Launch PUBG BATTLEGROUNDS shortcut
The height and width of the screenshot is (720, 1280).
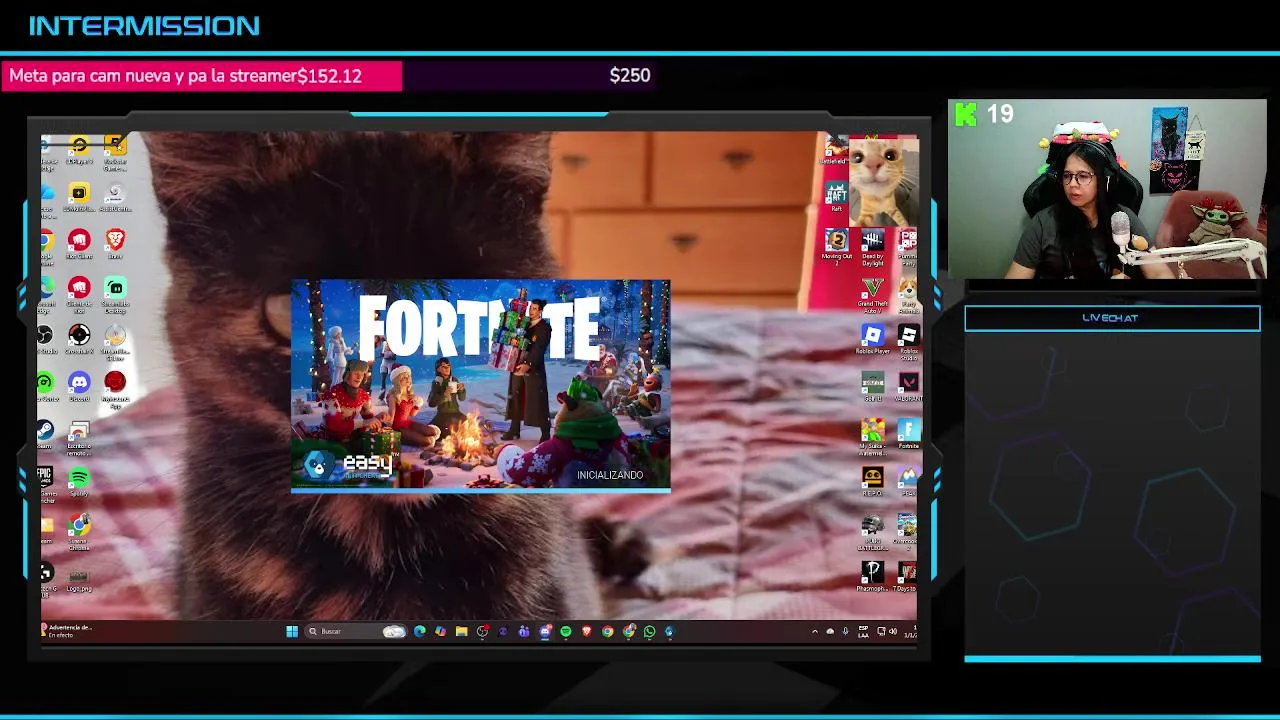[873, 530]
